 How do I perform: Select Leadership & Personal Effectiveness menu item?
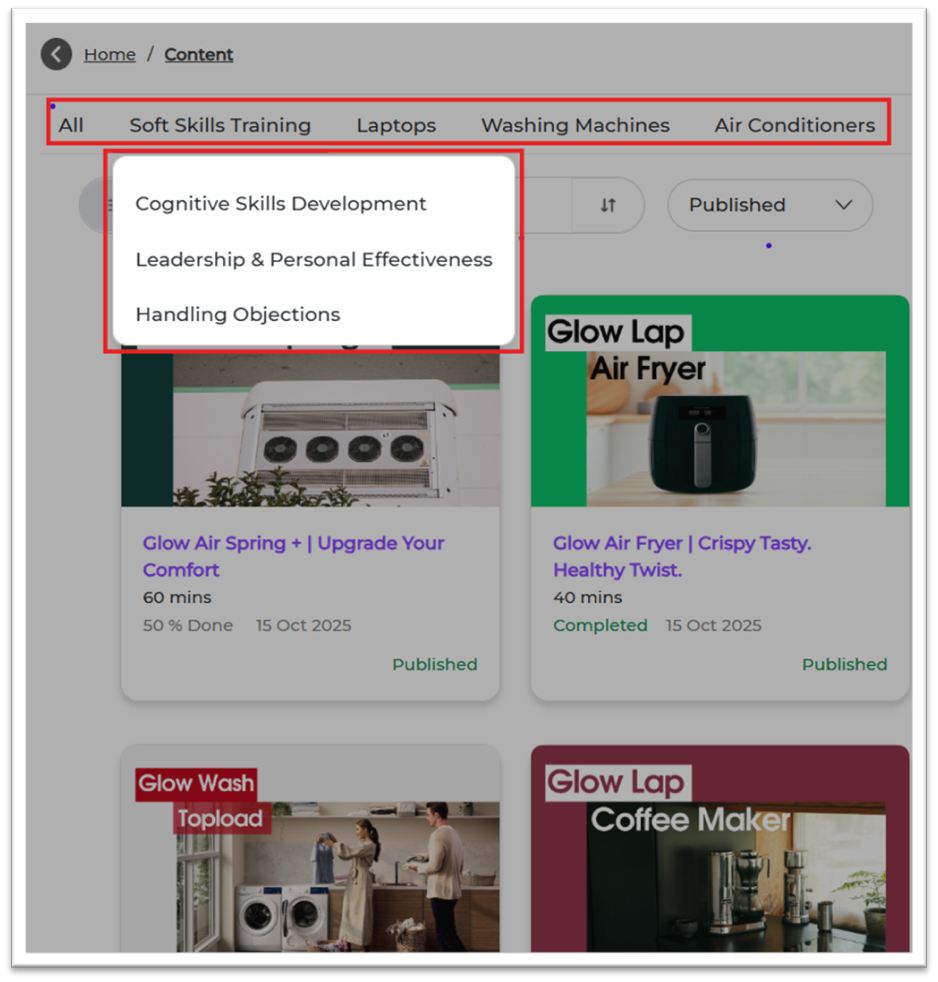pos(314,259)
